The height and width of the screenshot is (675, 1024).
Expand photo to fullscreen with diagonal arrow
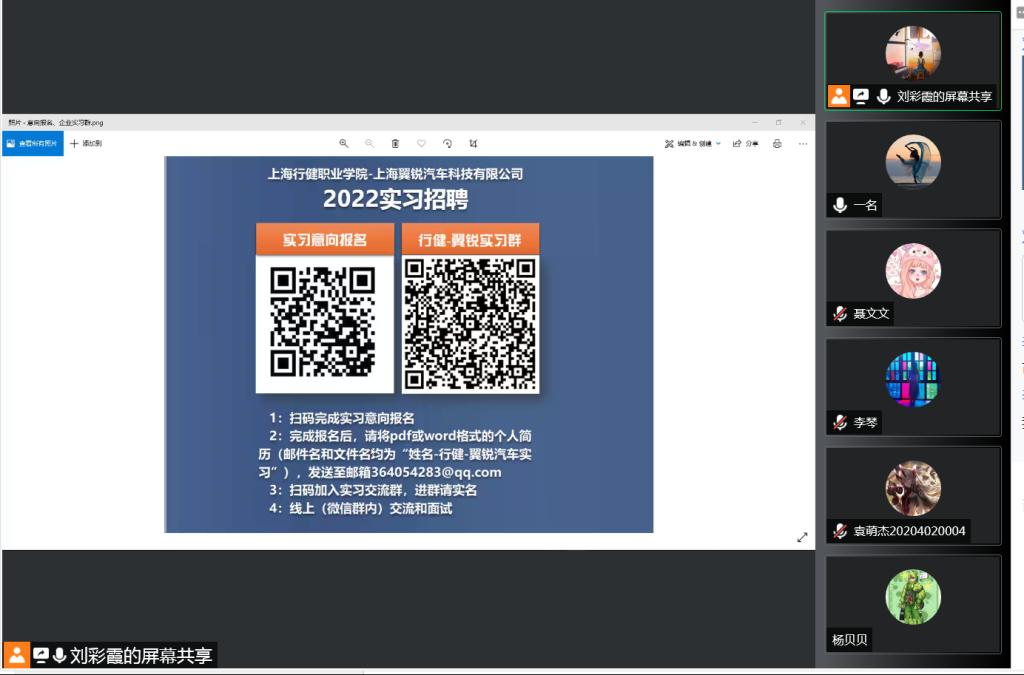pyautogui.click(x=802, y=537)
